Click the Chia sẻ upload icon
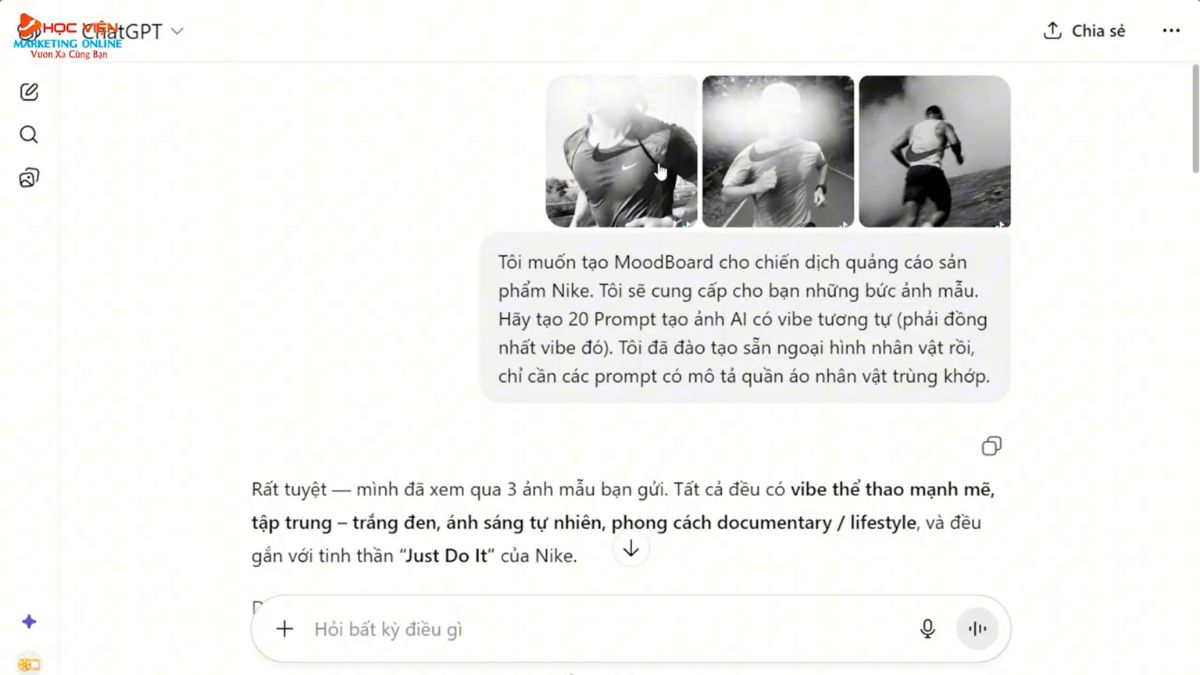1200x675 pixels. click(1052, 31)
